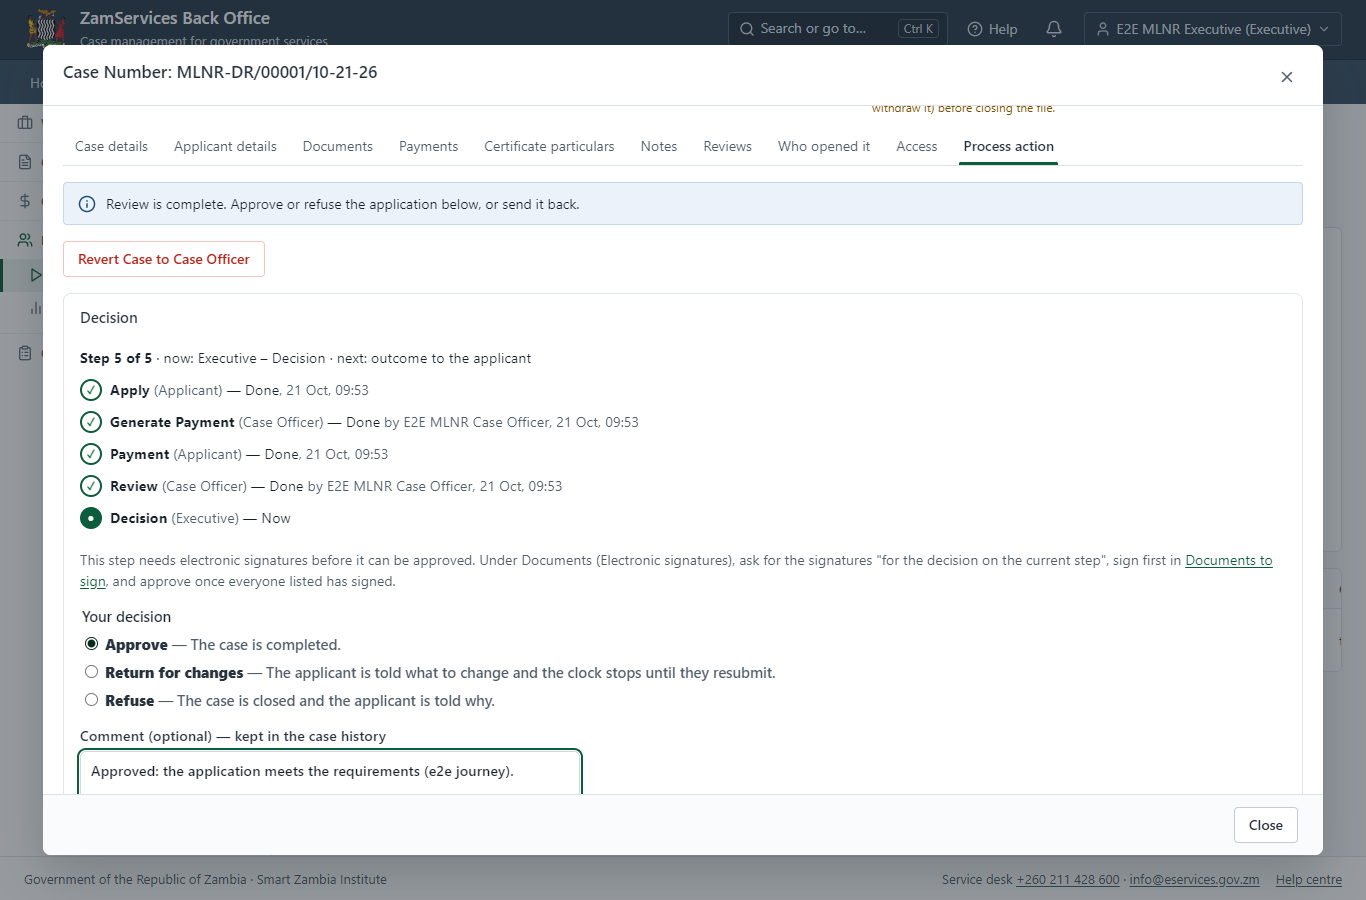This screenshot has width=1366, height=900.
Task: Click the info icon in review banner
Action: [x=87, y=204]
